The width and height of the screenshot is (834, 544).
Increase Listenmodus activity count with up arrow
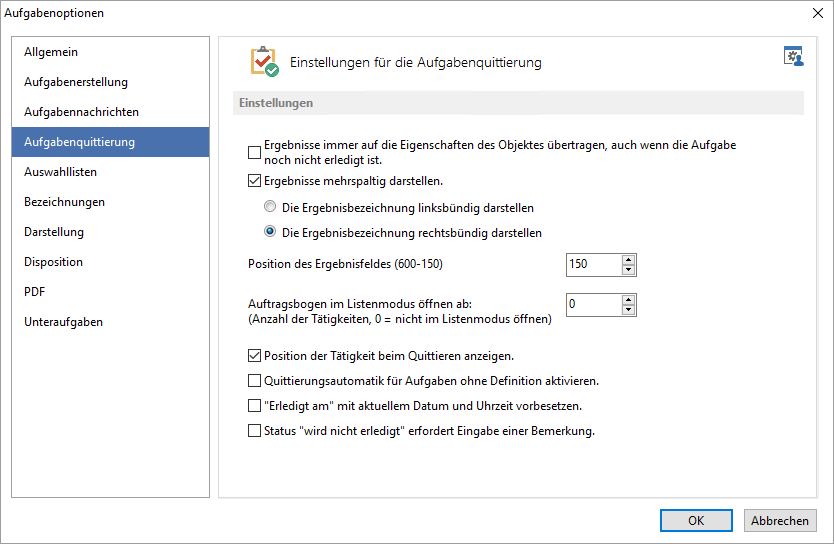tap(629, 299)
